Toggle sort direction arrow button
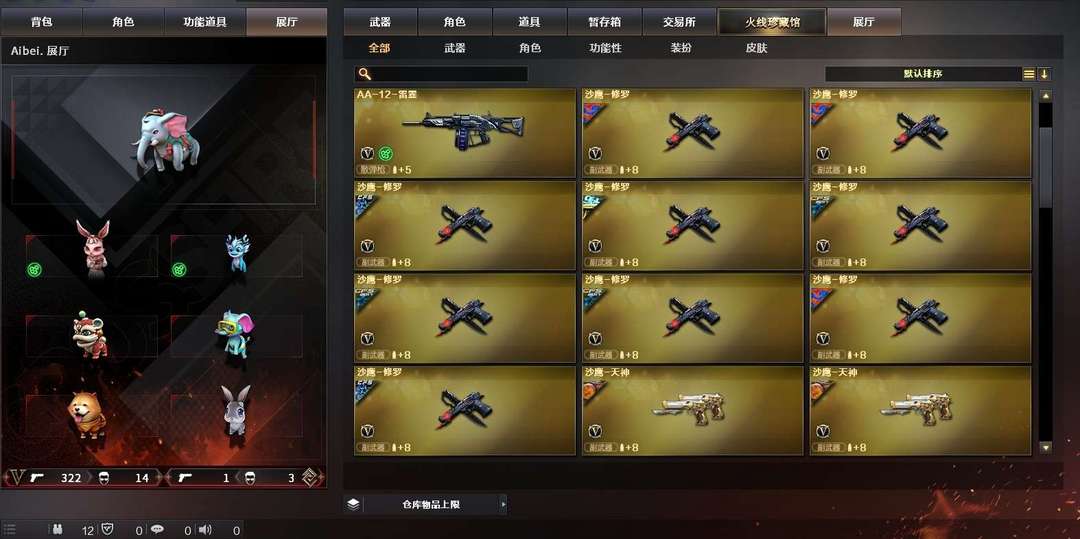 (1044, 74)
